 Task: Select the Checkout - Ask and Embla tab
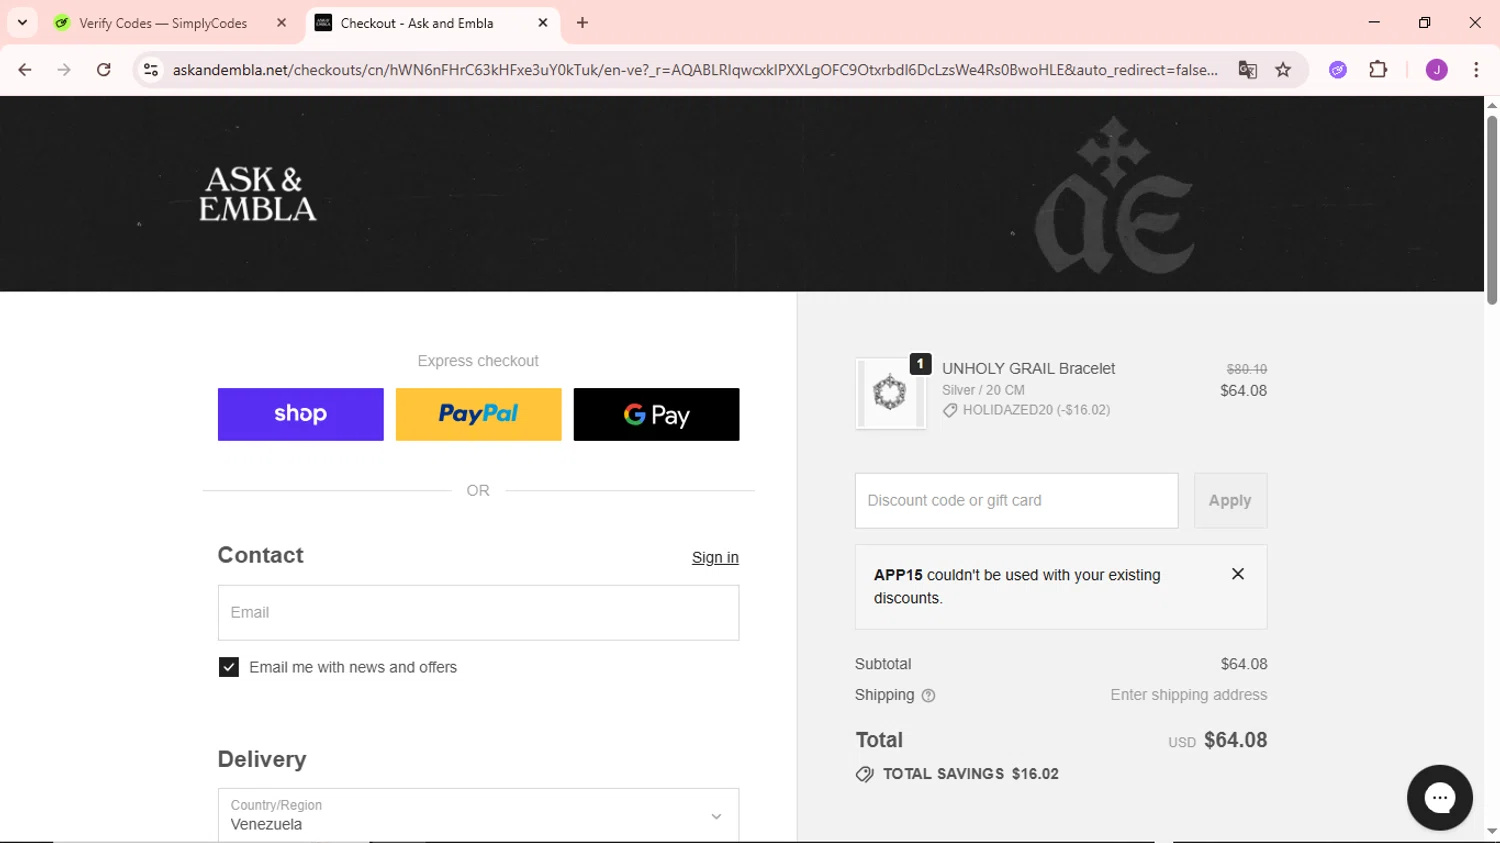coord(417,23)
